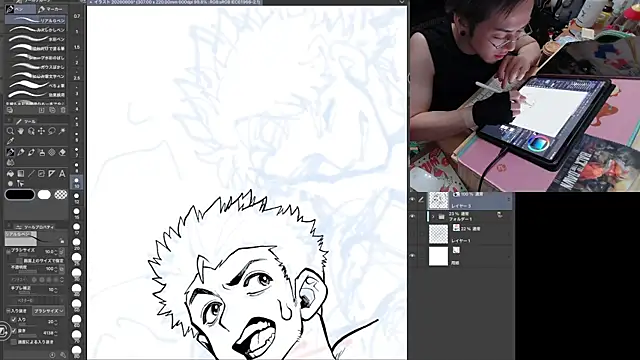This screenshot has height=360, width=640.
Task: Select the Blend tool
Action: click(10, 162)
